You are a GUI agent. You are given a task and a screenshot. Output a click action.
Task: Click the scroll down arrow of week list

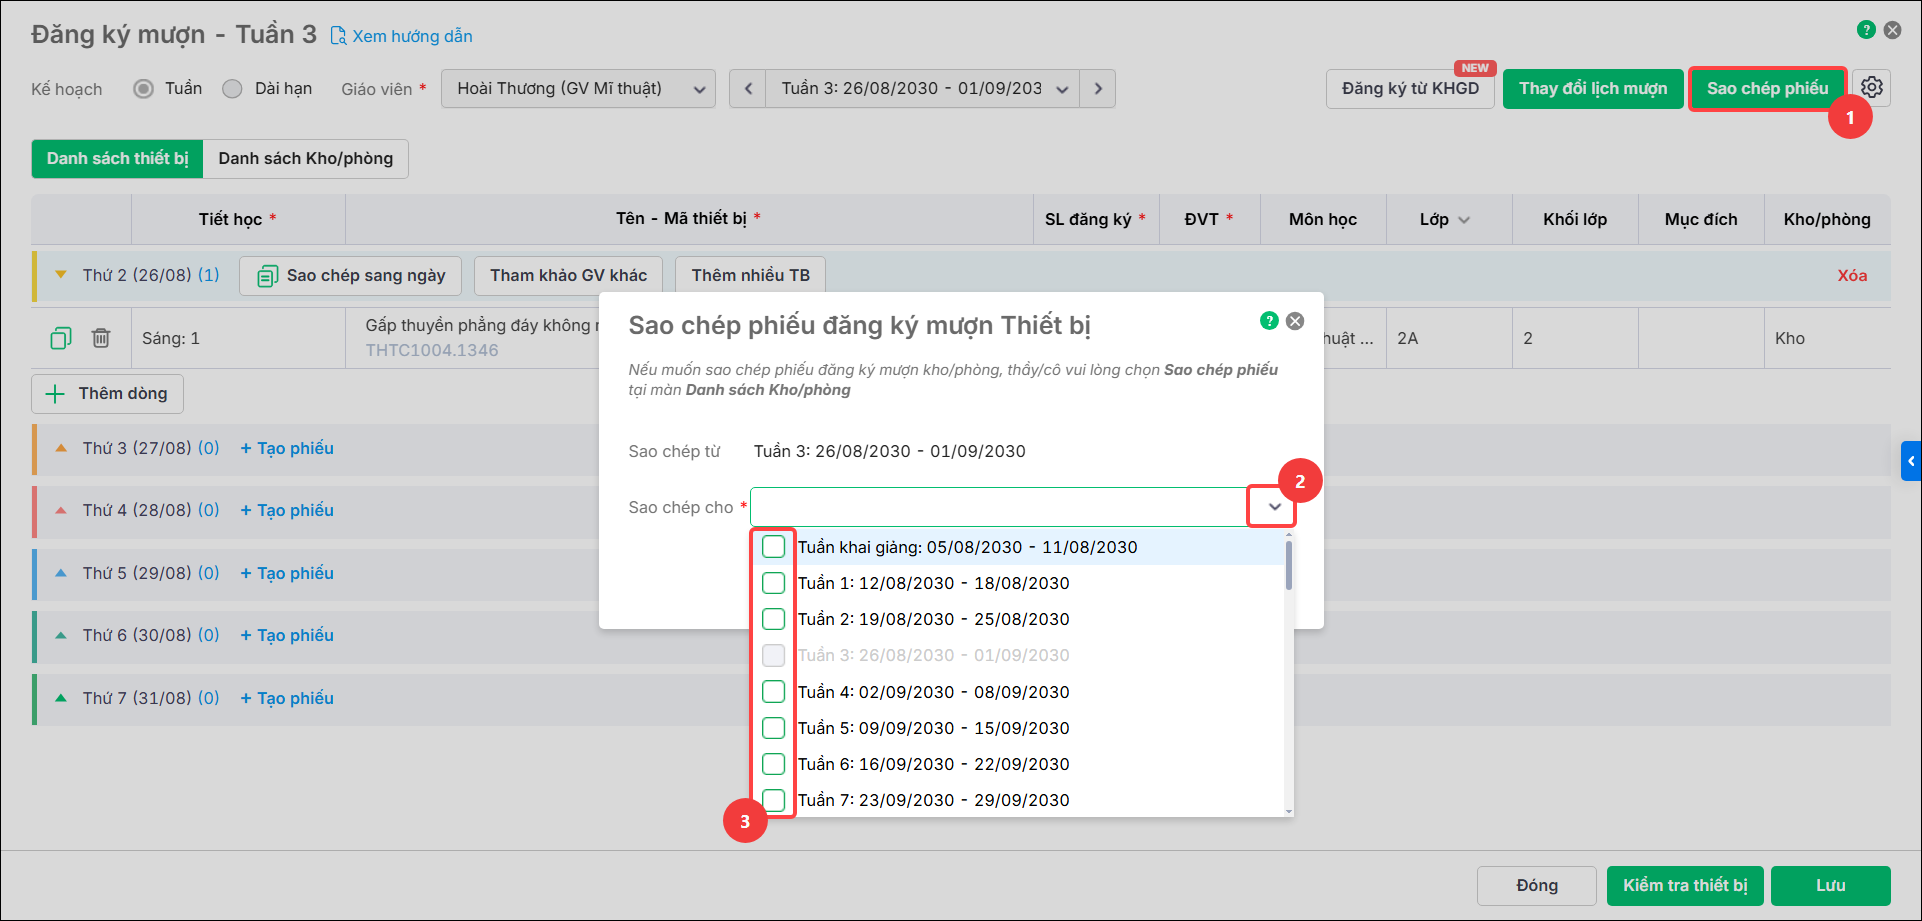coord(1288,811)
